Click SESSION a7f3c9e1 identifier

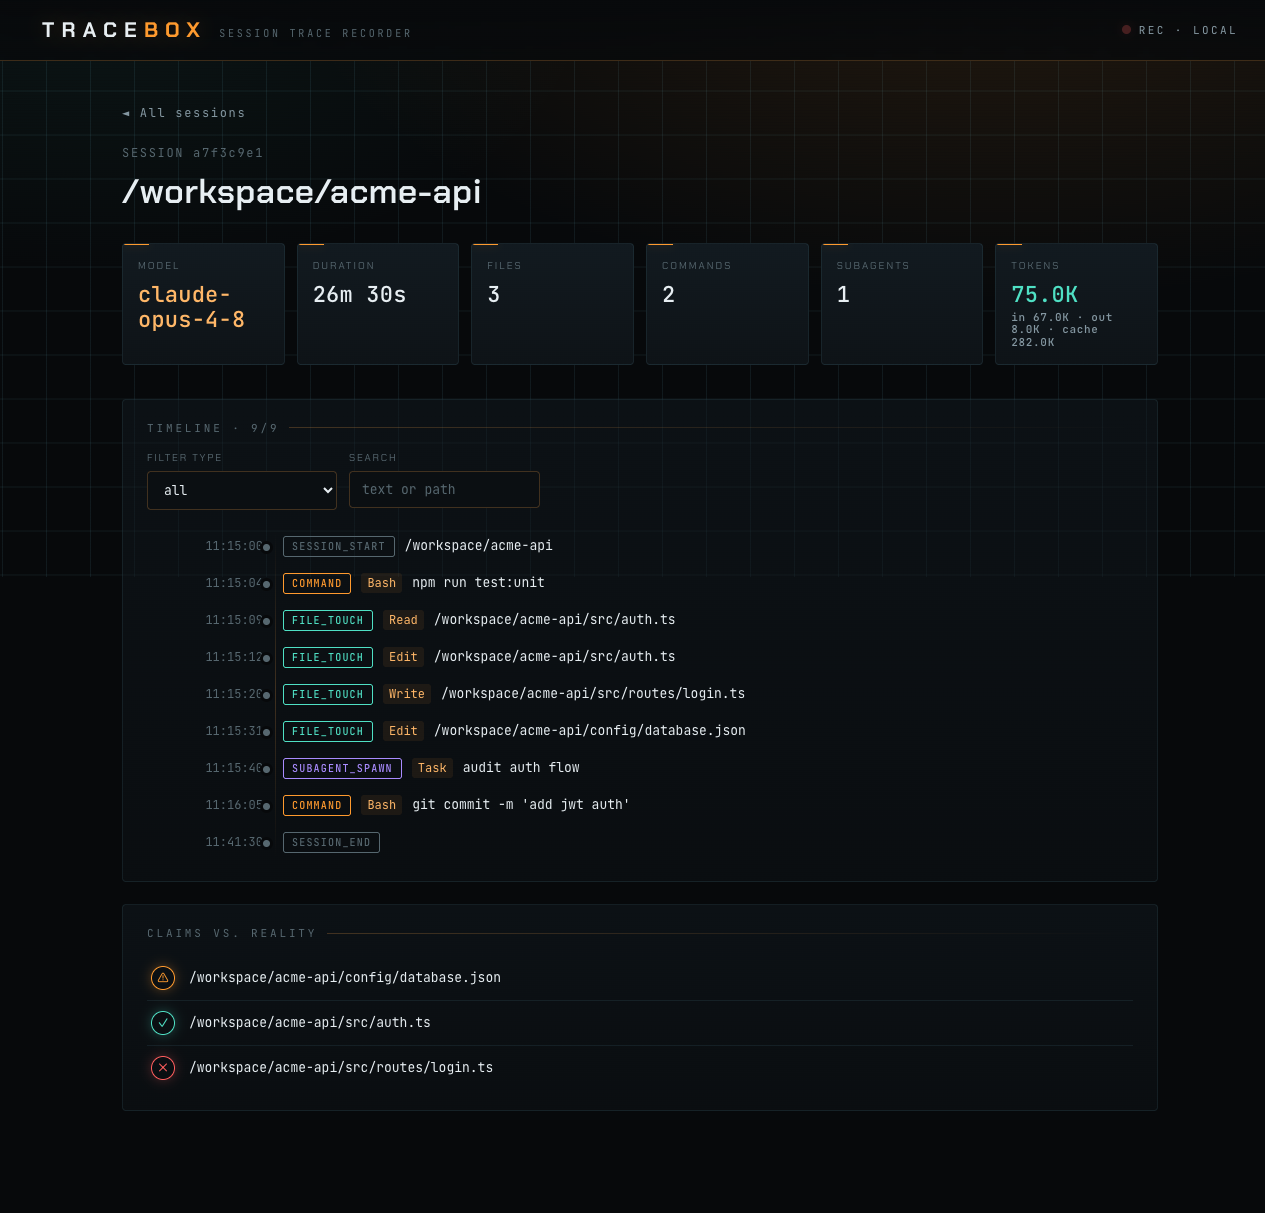(x=193, y=153)
